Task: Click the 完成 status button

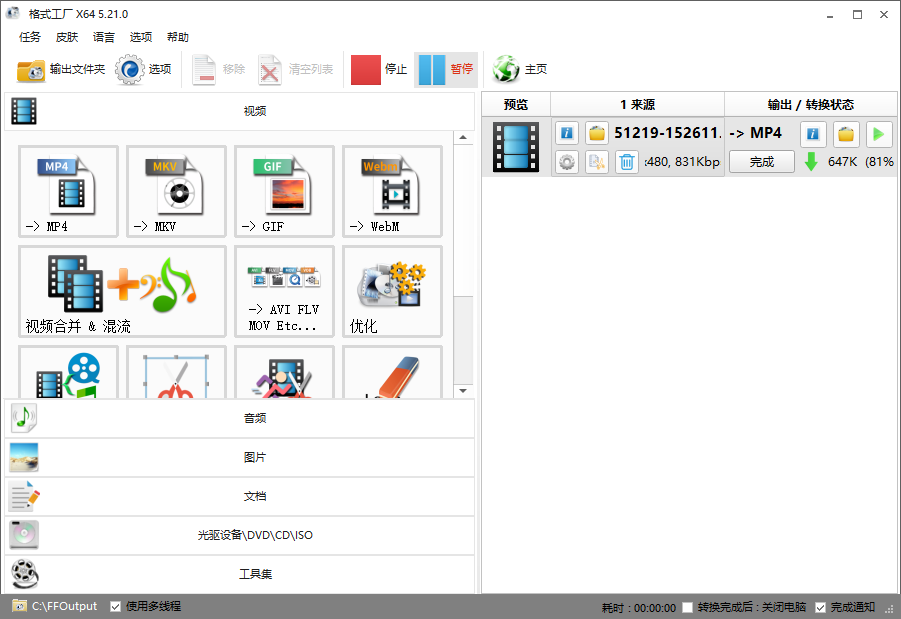Action: coord(762,162)
